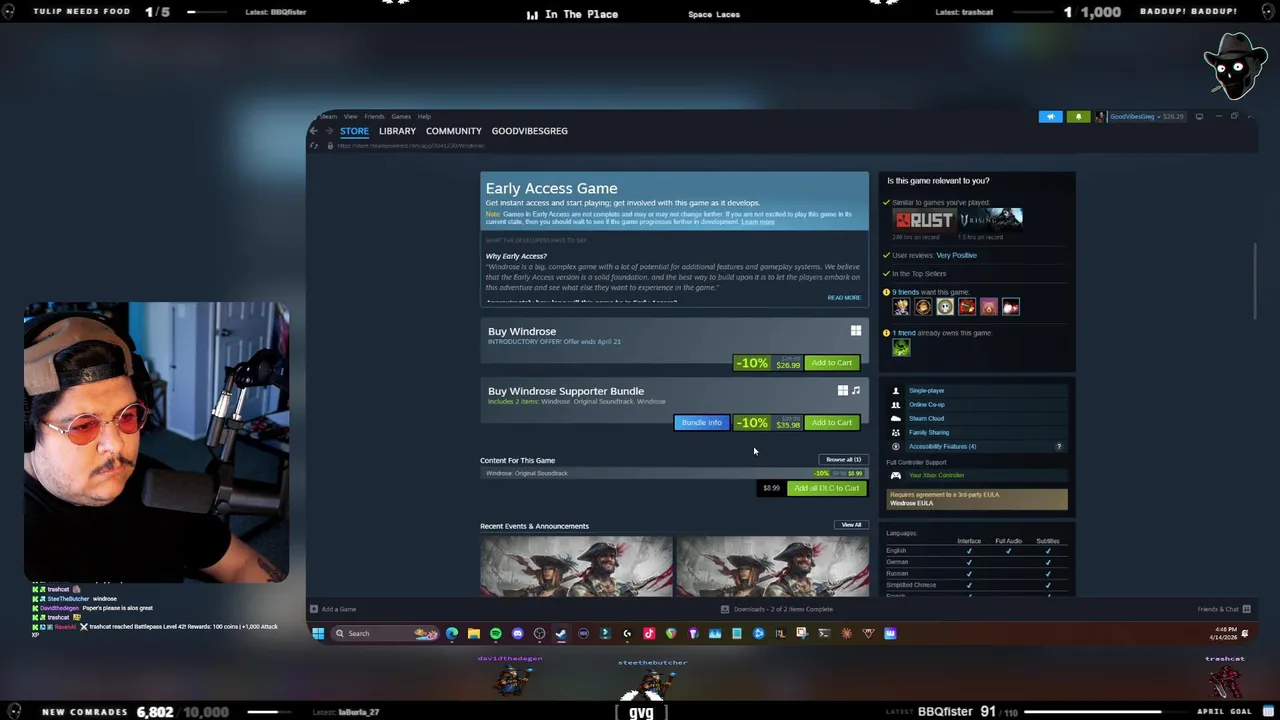
Task: Select the store page URL field
Action: tap(410, 146)
